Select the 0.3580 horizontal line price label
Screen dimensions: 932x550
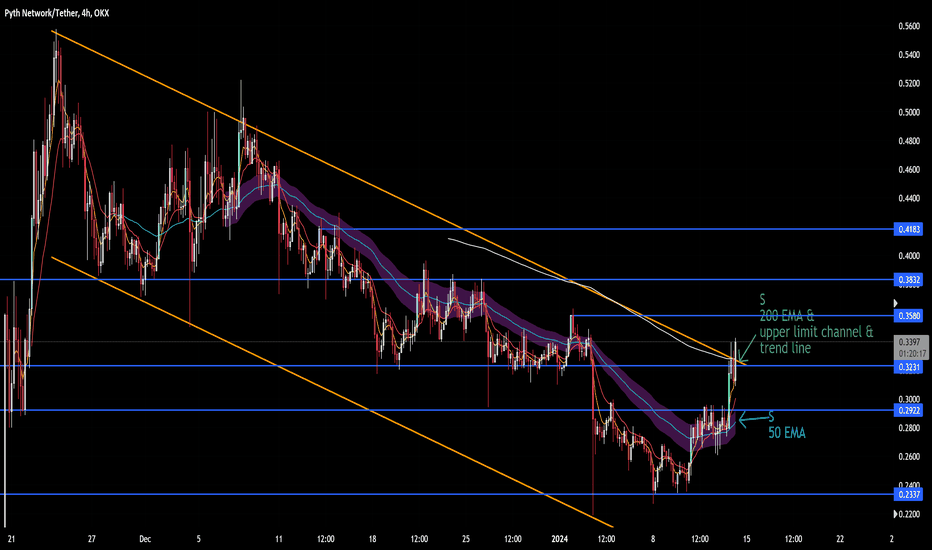(908, 316)
